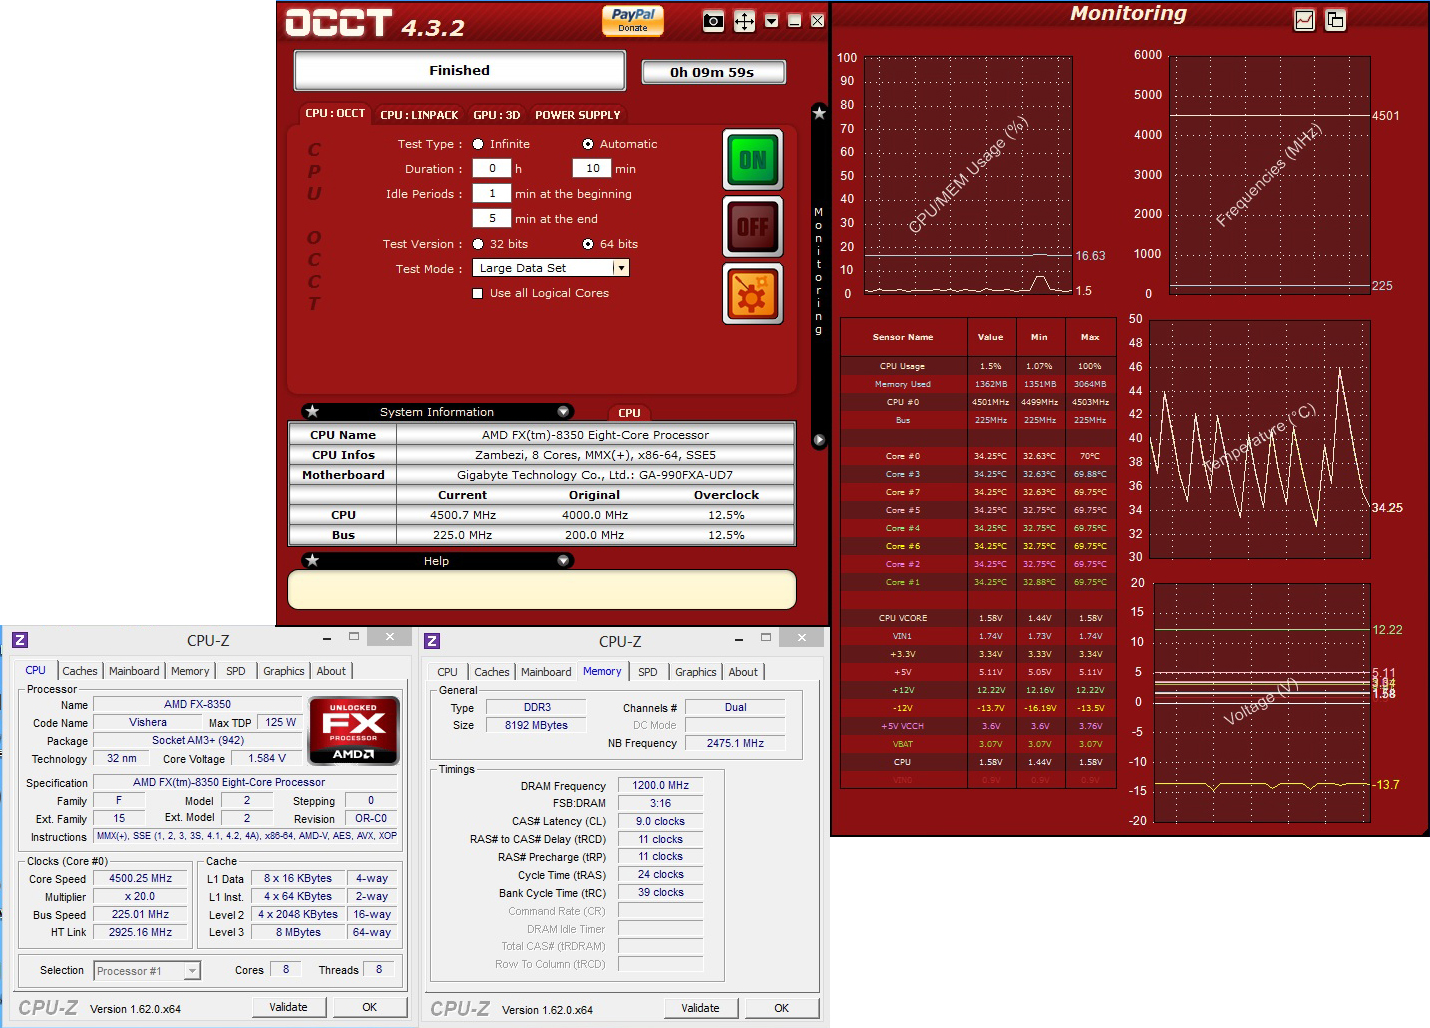Select the Infinite test type
1430x1028 pixels.
coord(478,144)
